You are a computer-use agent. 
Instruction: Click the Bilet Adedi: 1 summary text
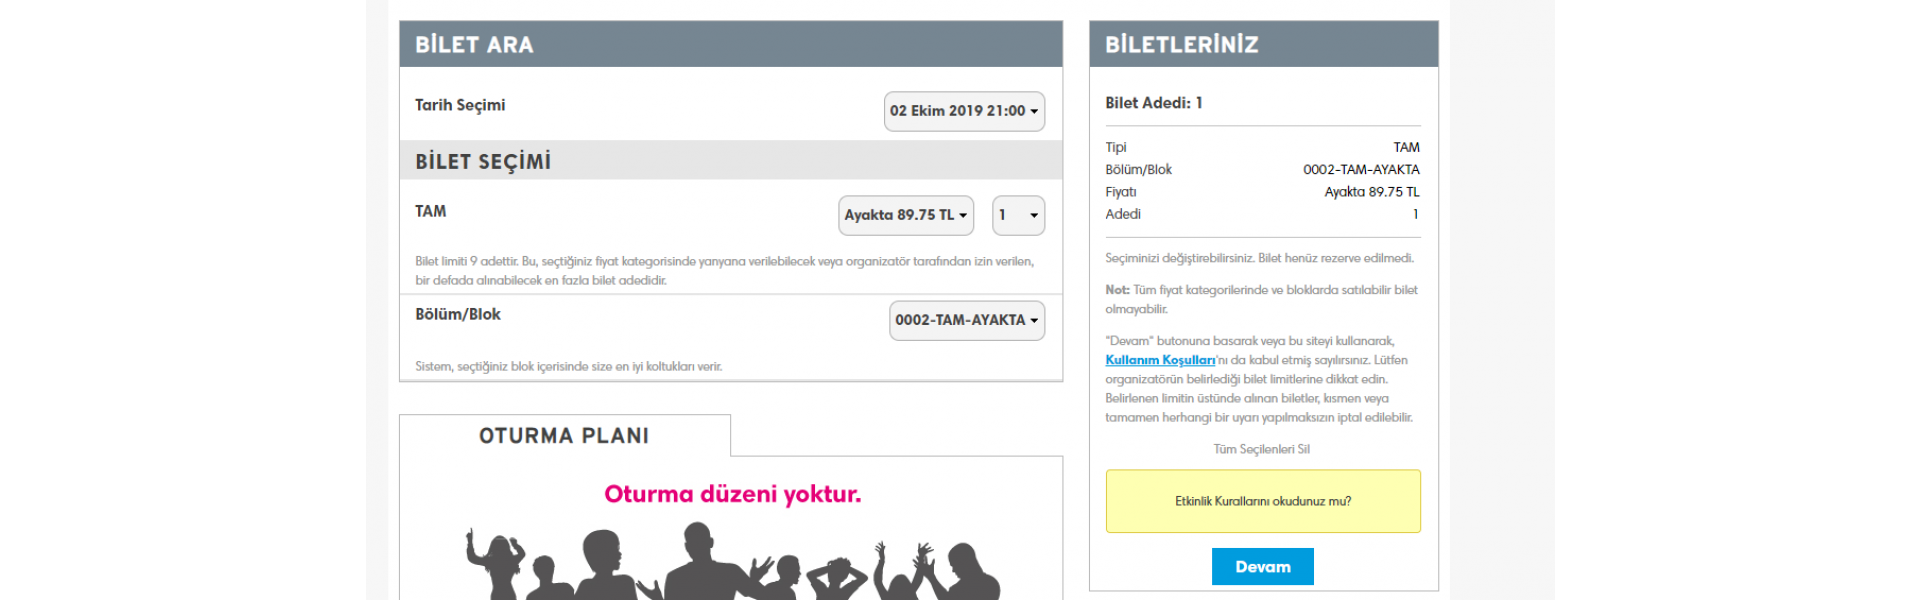coord(1153,103)
